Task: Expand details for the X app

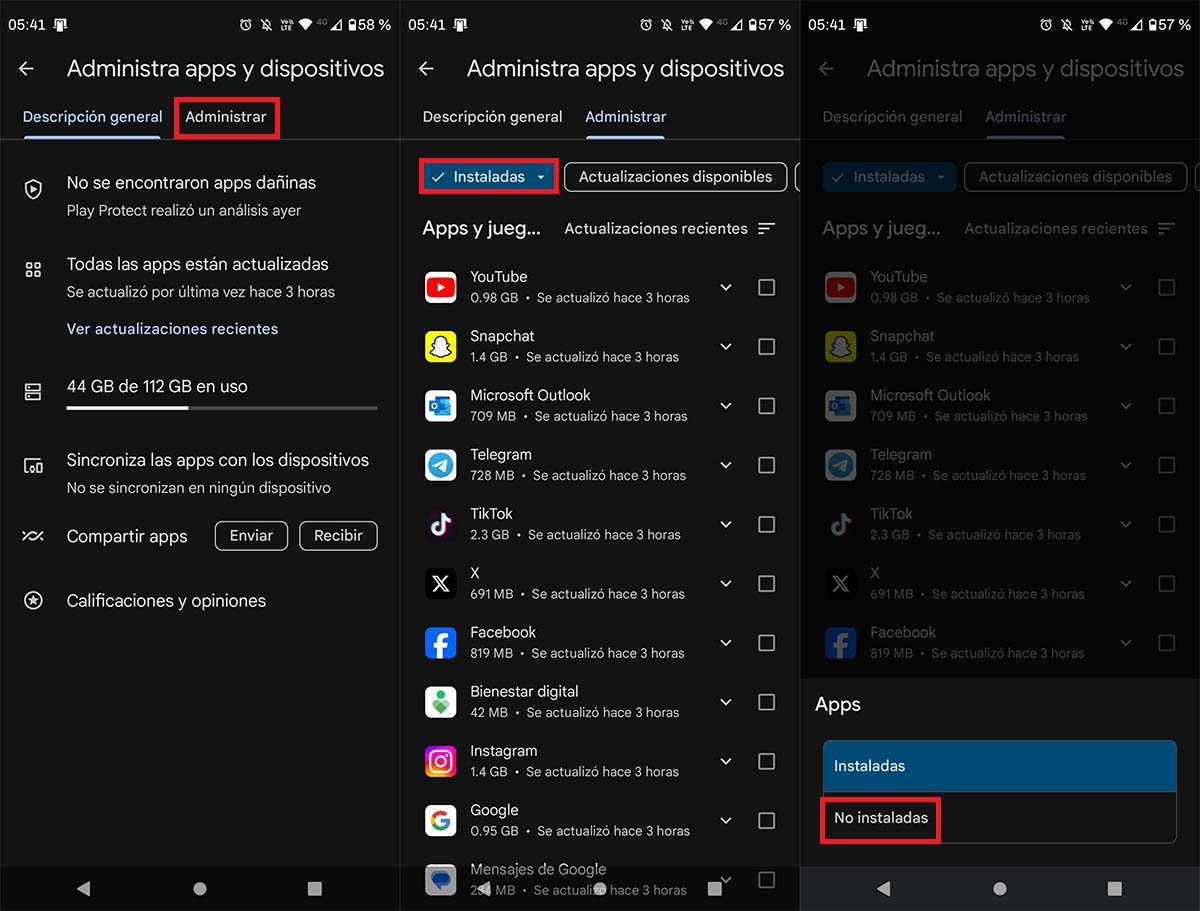Action: (x=726, y=583)
